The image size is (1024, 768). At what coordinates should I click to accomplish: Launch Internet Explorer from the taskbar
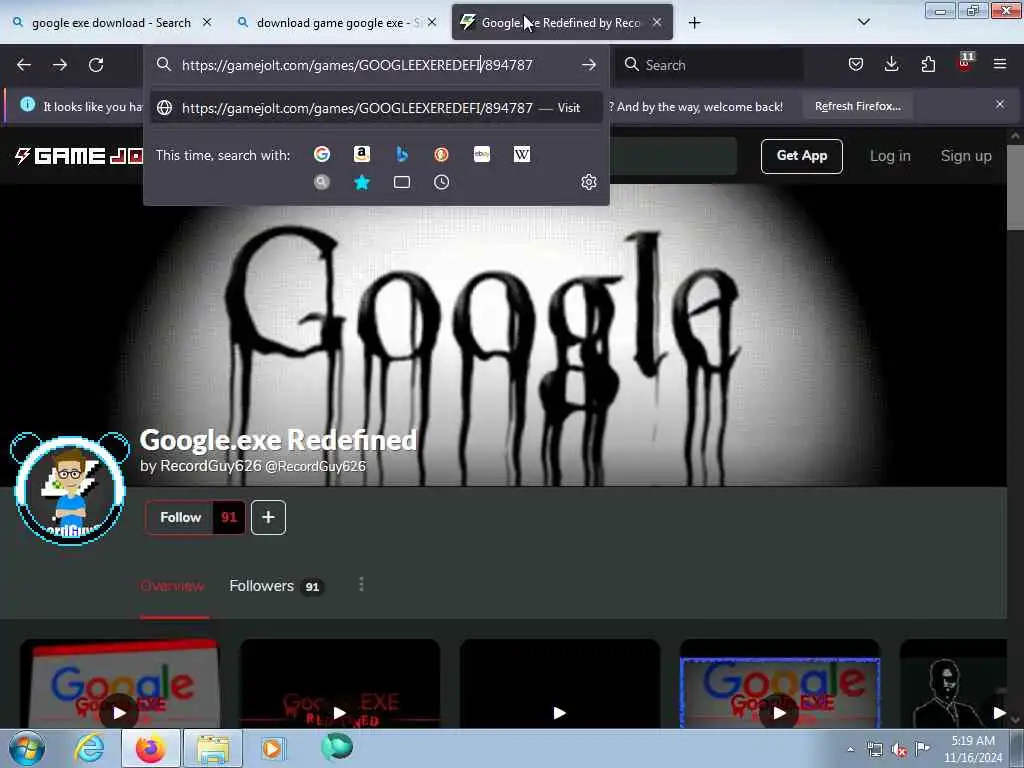(89, 748)
